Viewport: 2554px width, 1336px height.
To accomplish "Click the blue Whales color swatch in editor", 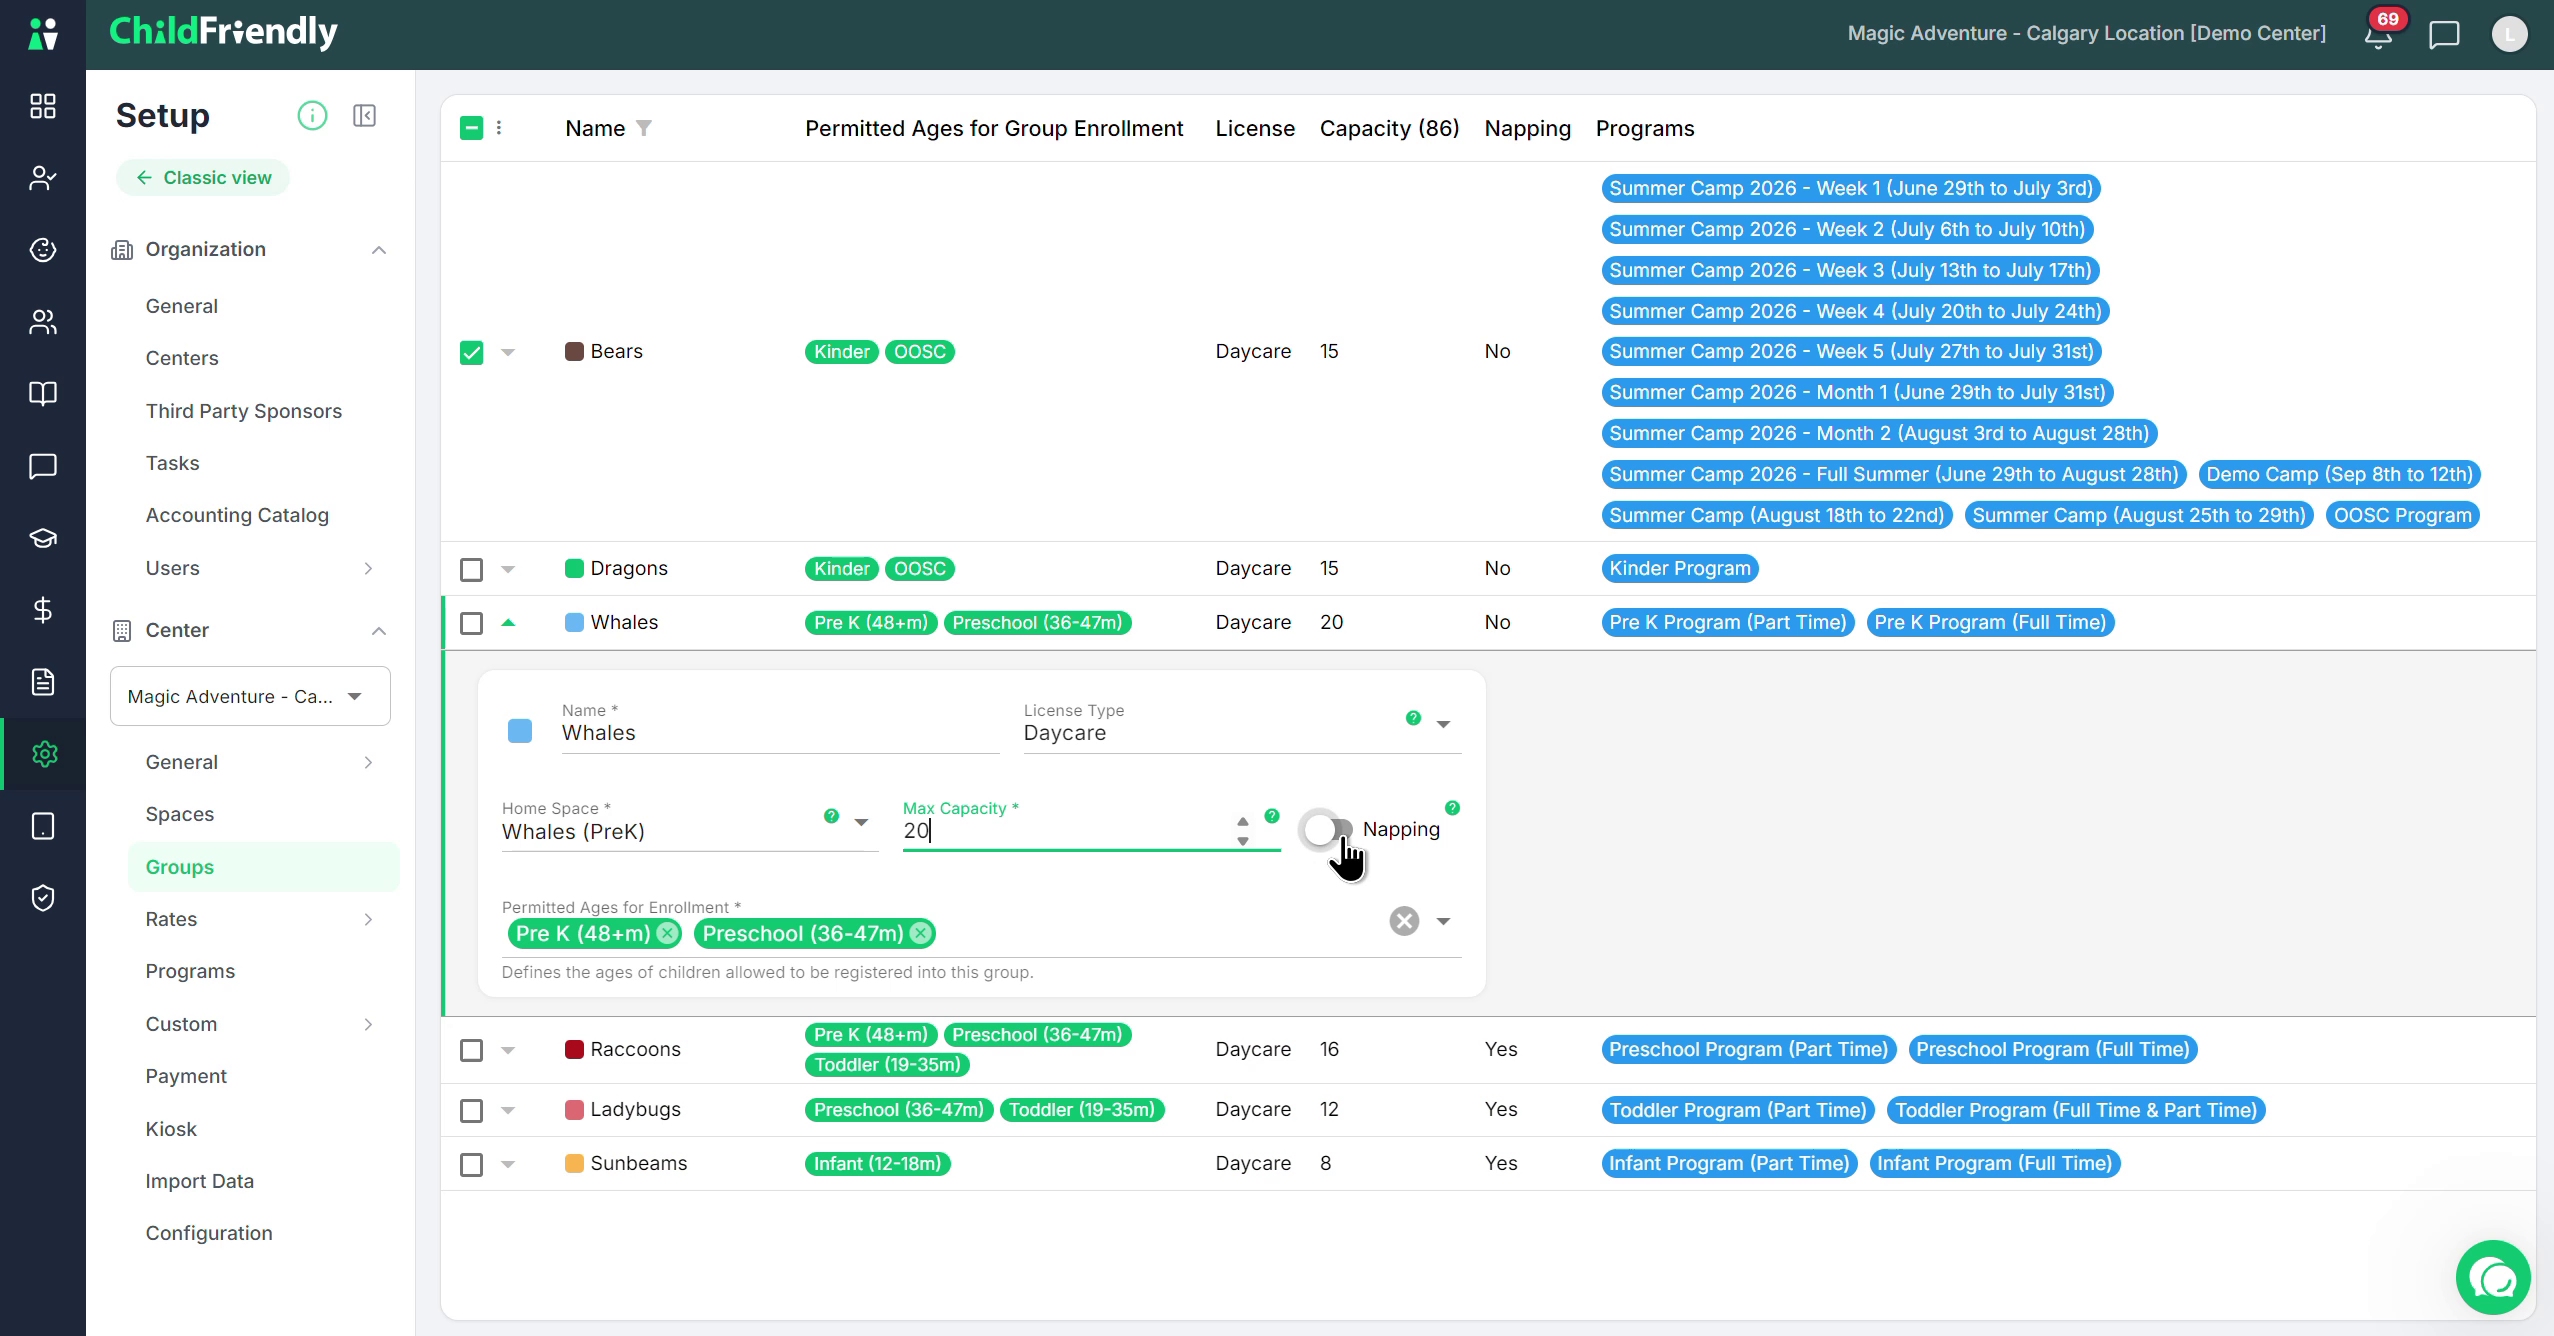I will point(520,731).
